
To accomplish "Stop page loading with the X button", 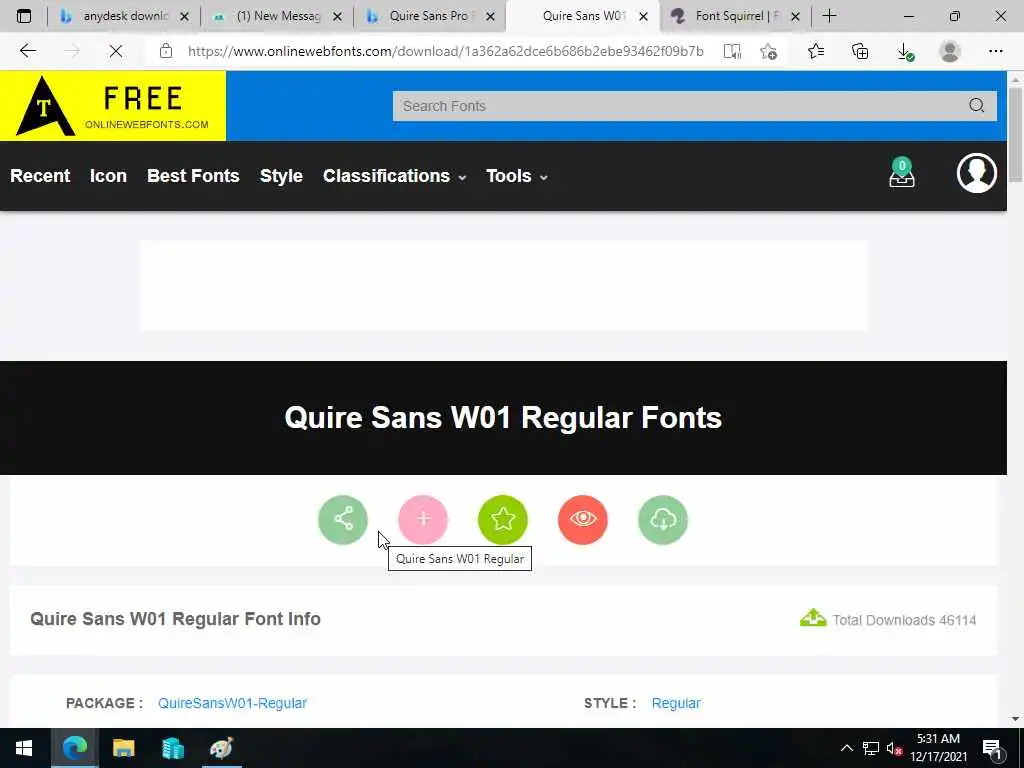I will click(x=116, y=51).
